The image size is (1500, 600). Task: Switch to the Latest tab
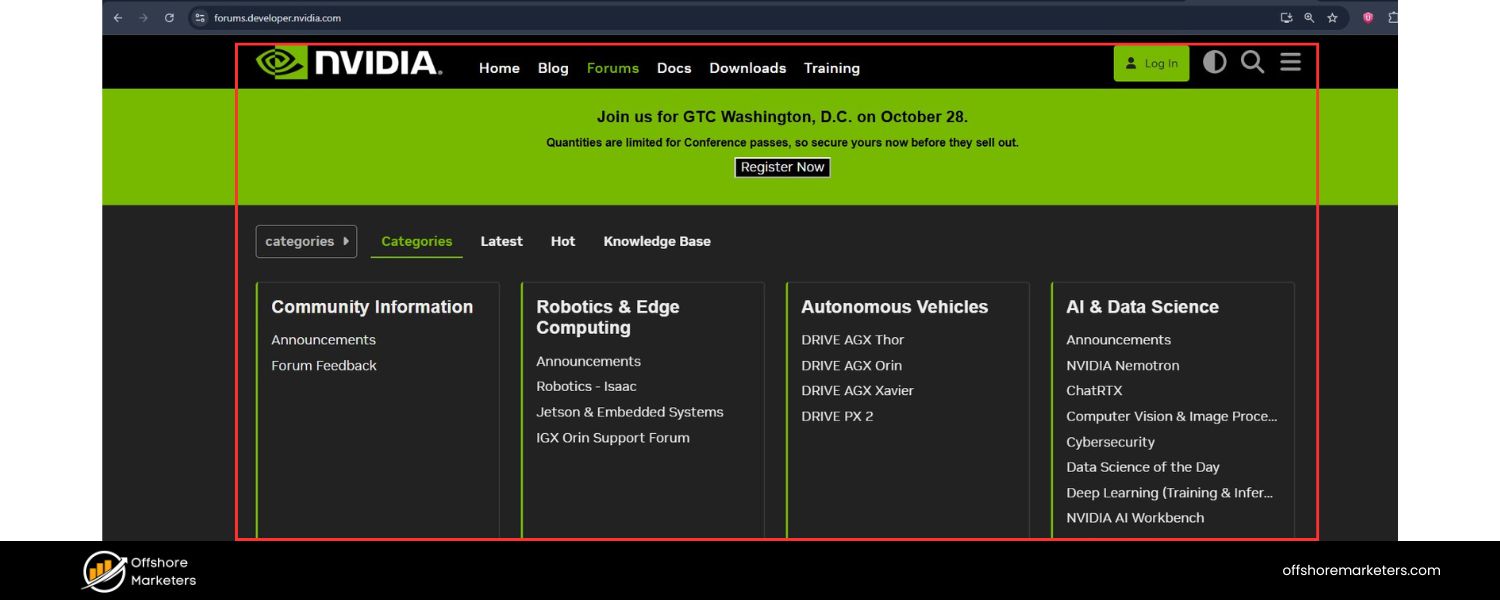point(501,241)
